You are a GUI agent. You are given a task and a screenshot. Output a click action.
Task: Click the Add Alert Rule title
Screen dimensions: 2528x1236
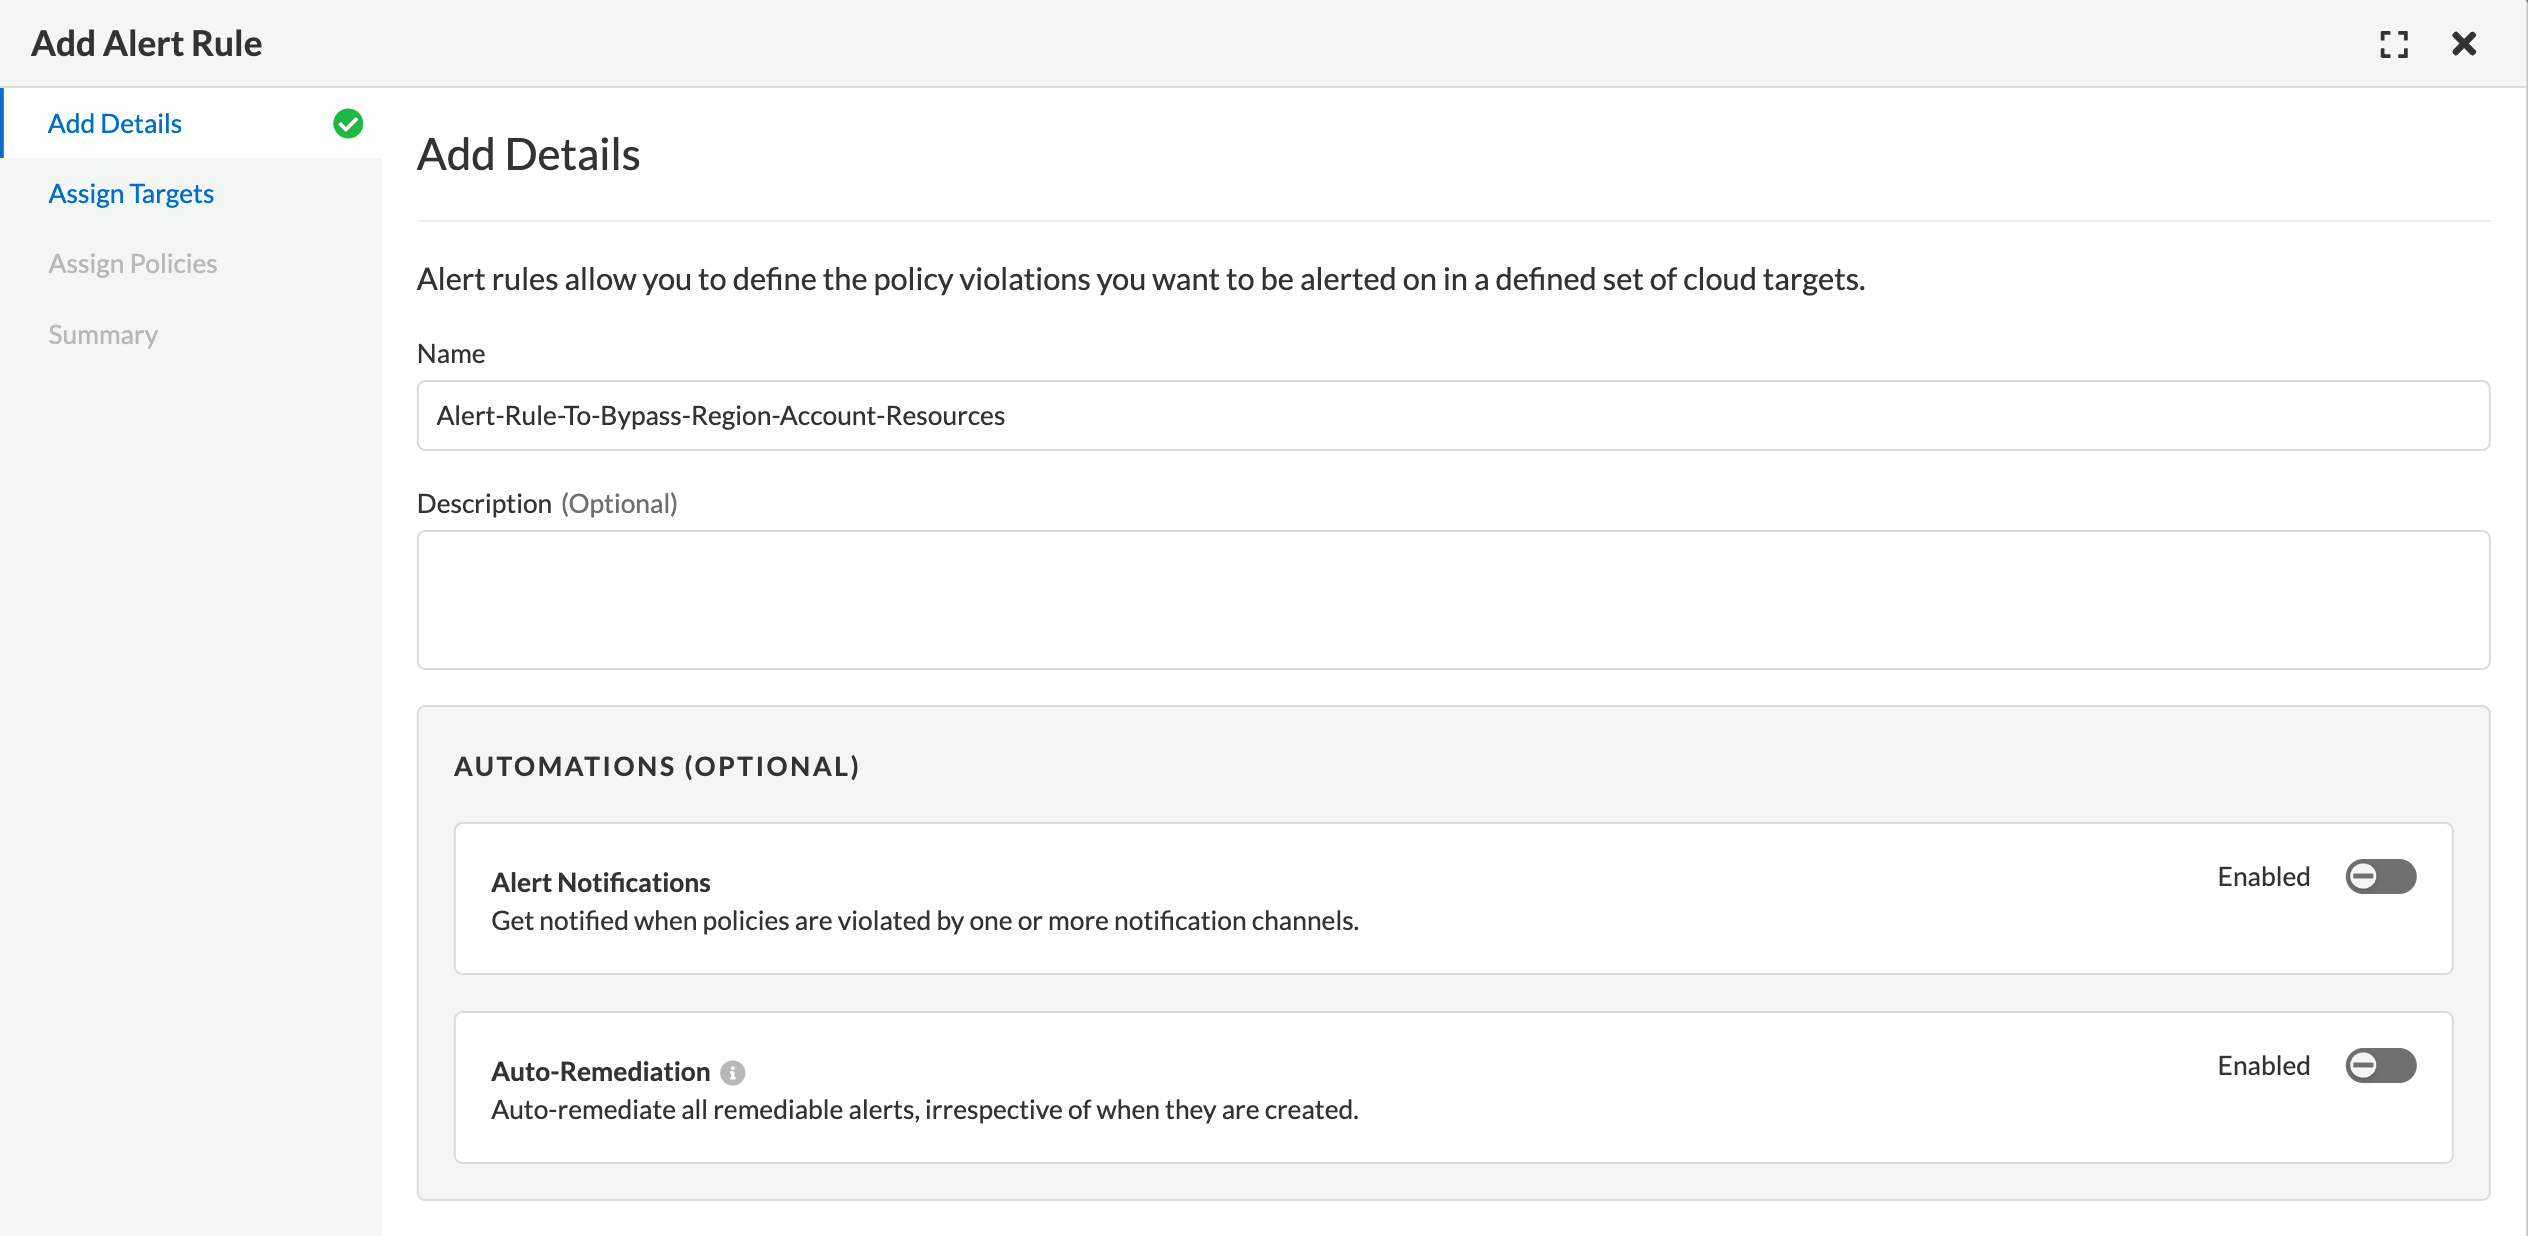point(147,44)
